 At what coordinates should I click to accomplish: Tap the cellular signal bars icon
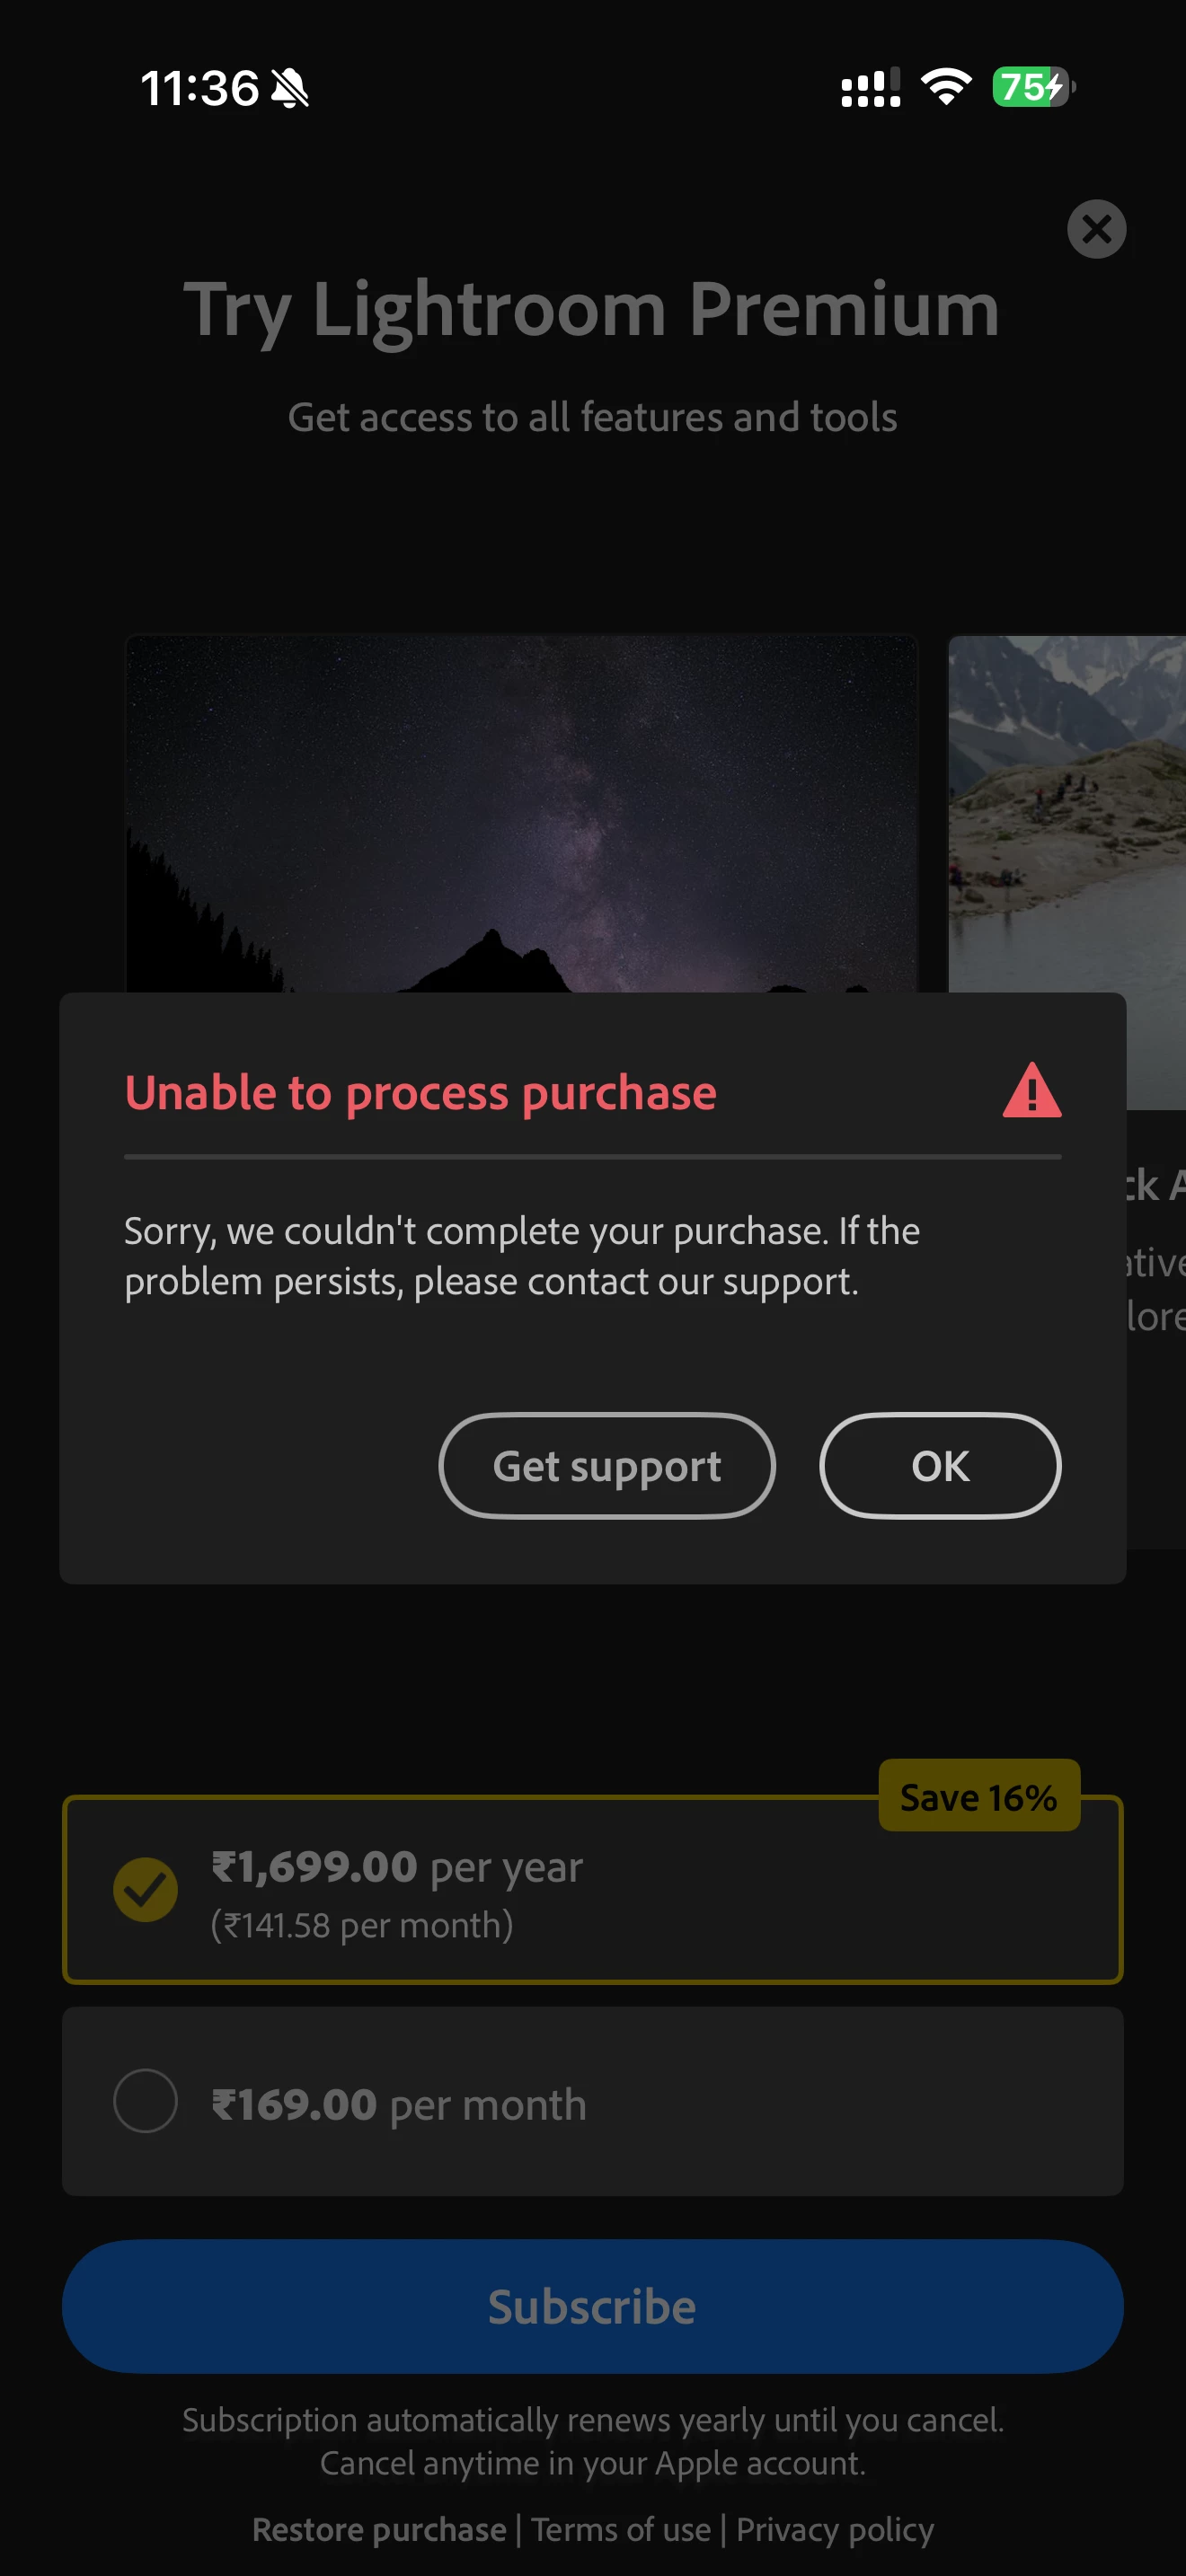coord(870,87)
